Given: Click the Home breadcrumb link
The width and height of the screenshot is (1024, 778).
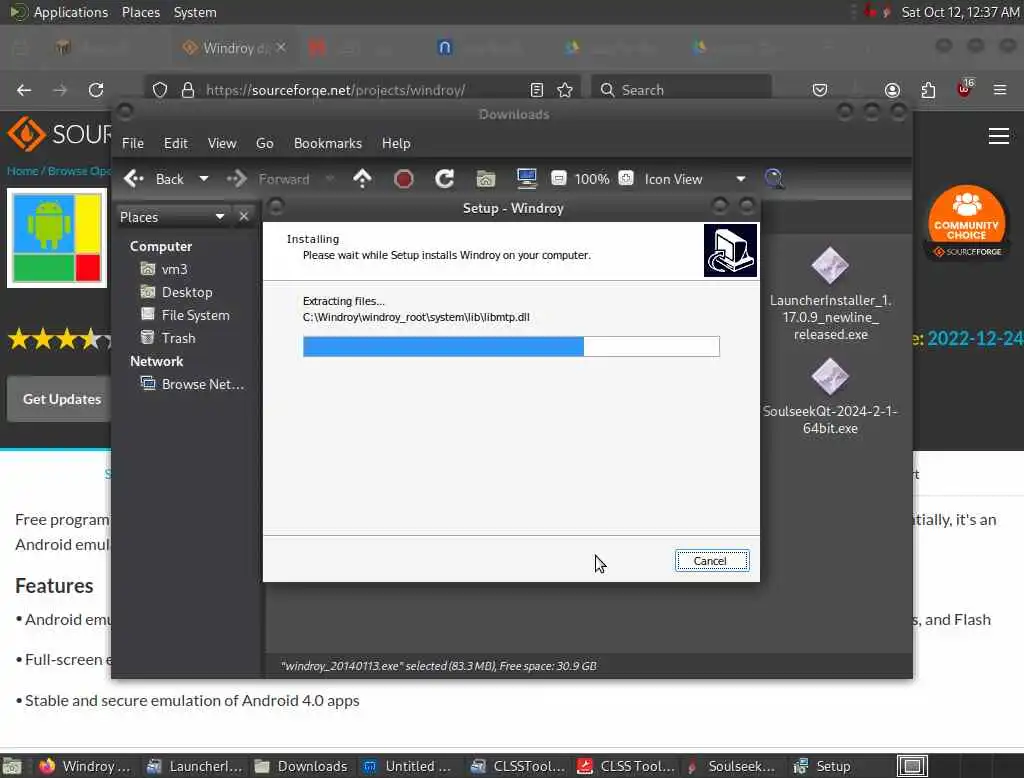Looking at the screenshot, I should tap(22, 171).
